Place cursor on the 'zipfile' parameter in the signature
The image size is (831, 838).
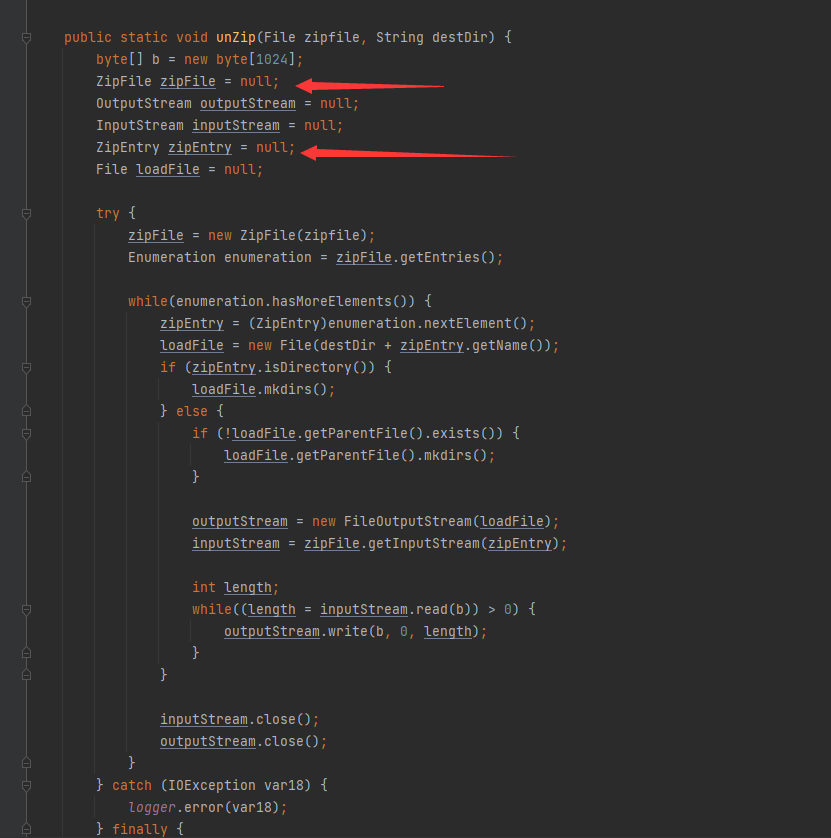tap(331, 37)
